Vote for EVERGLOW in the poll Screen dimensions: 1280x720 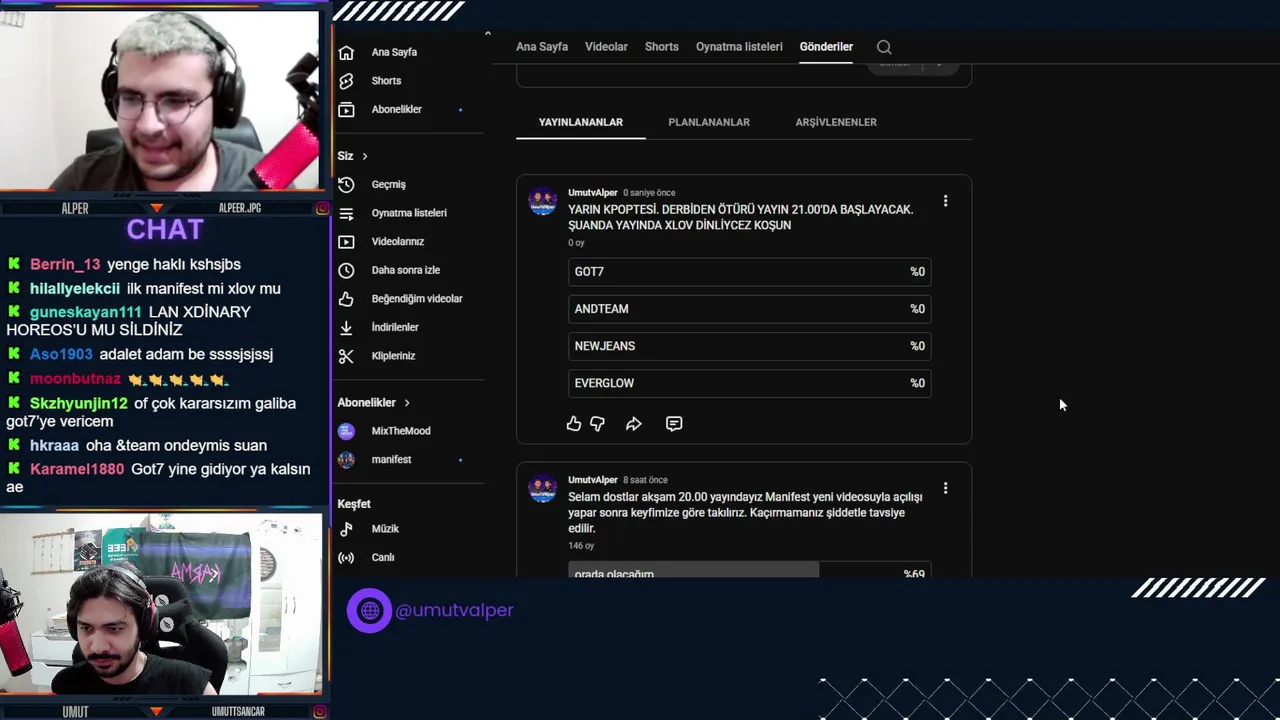coord(750,383)
